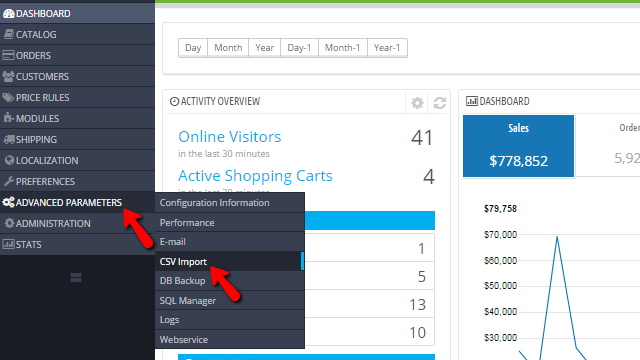640x360 pixels.
Task: Open the Customers menu item
Action: (78, 76)
